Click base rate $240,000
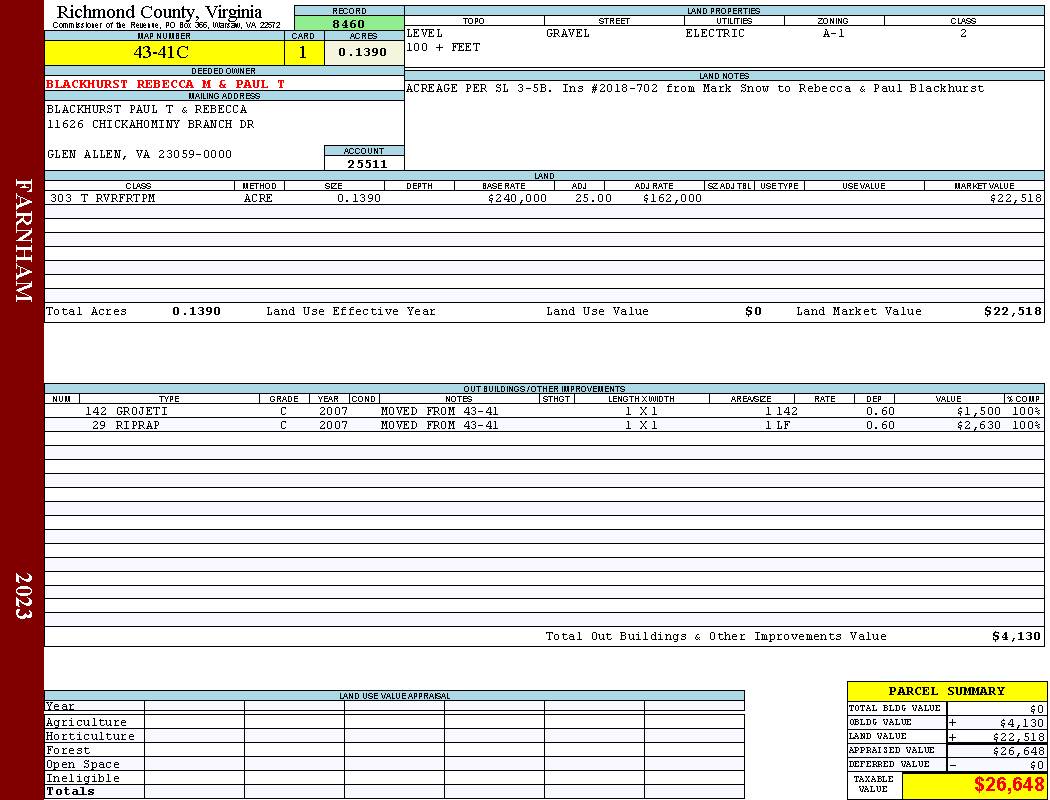This screenshot has width=1050, height=800. point(517,198)
